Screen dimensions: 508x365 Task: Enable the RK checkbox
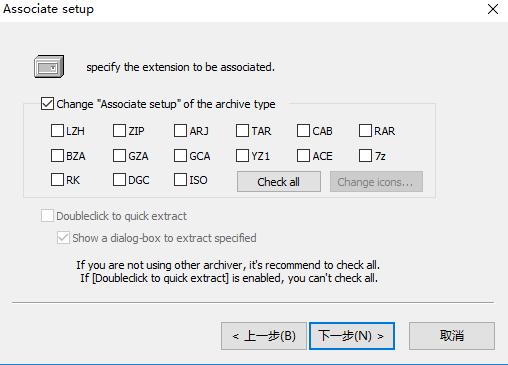click(x=57, y=180)
